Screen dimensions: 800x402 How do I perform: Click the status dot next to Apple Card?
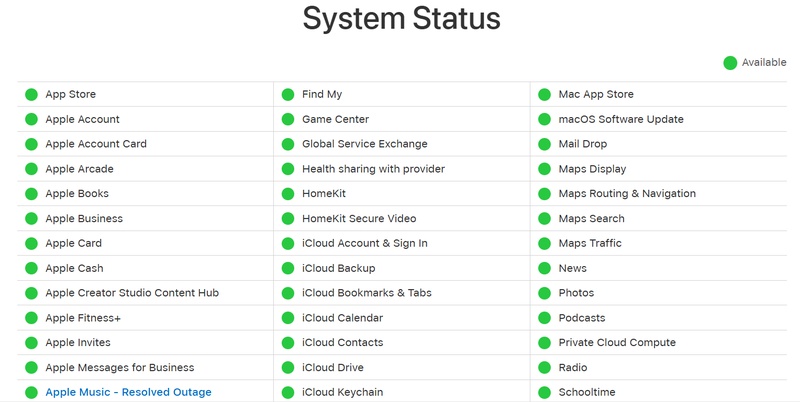32,243
